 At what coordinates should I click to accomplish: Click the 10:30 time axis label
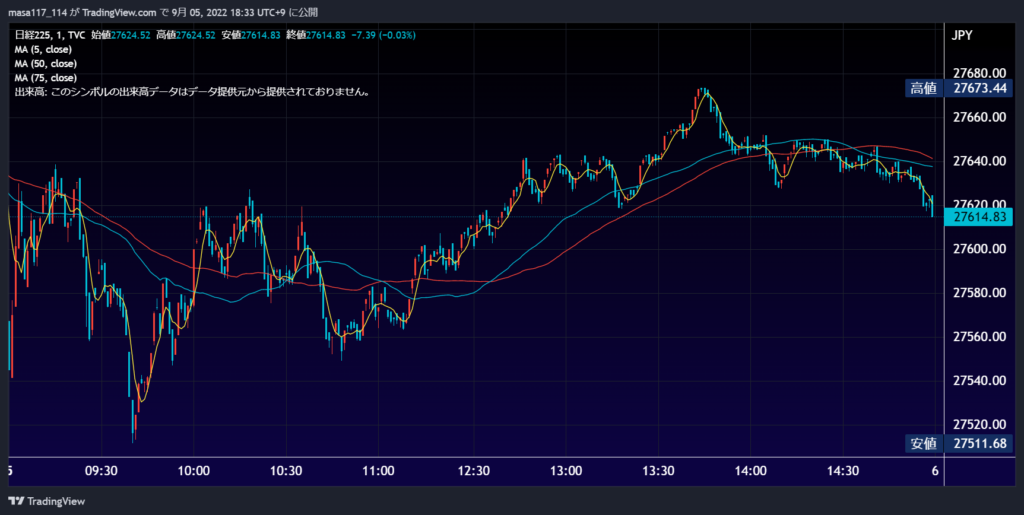286,471
